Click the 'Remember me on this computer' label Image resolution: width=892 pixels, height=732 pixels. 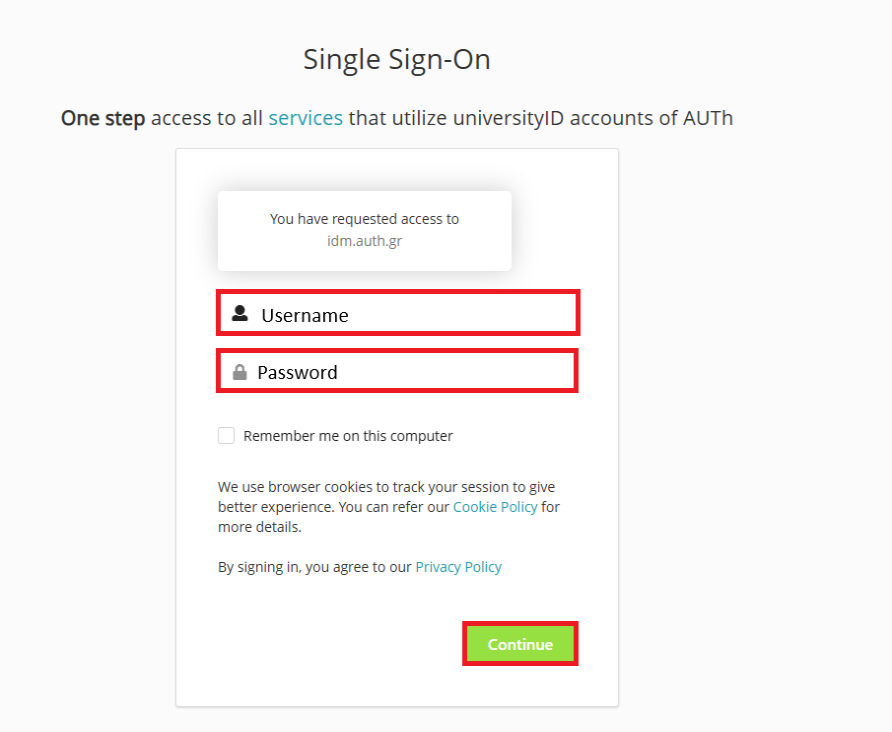348,436
